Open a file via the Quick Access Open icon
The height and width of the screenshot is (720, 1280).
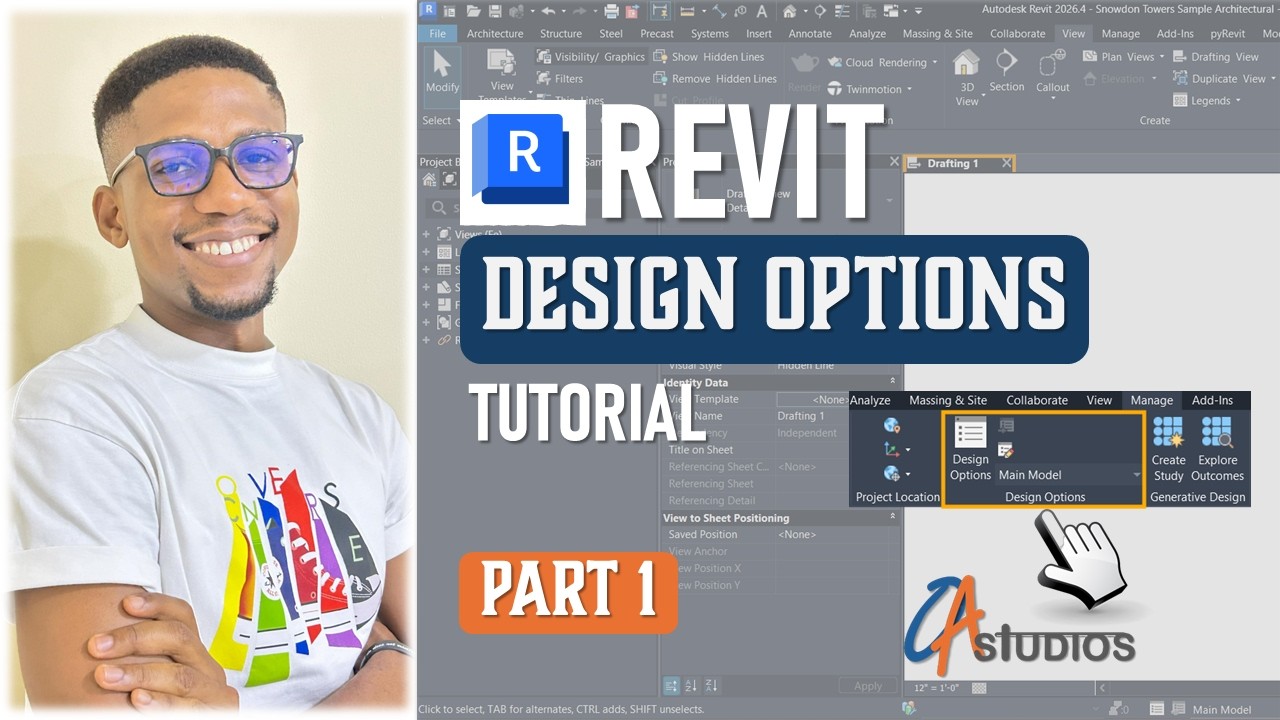point(473,12)
